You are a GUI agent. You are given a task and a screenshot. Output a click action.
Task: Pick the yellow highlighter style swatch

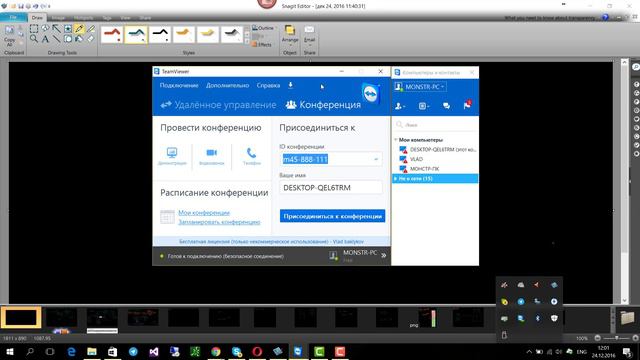point(208,35)
